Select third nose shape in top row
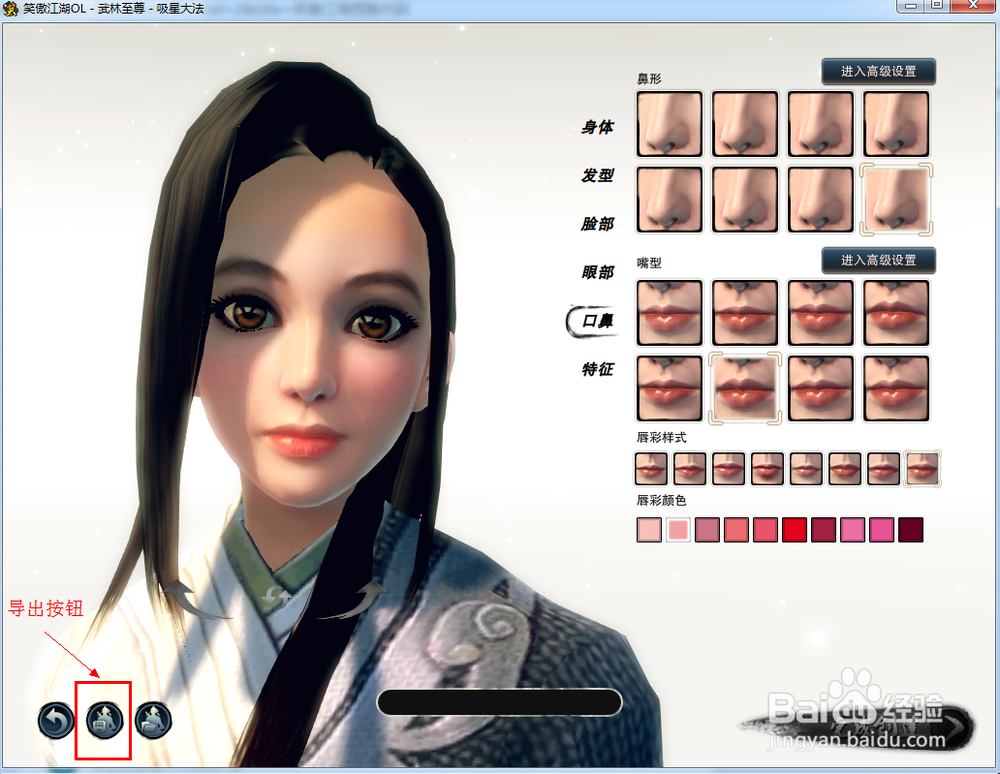The width and height of the screenshot is (1000, 774). point(820,124)
